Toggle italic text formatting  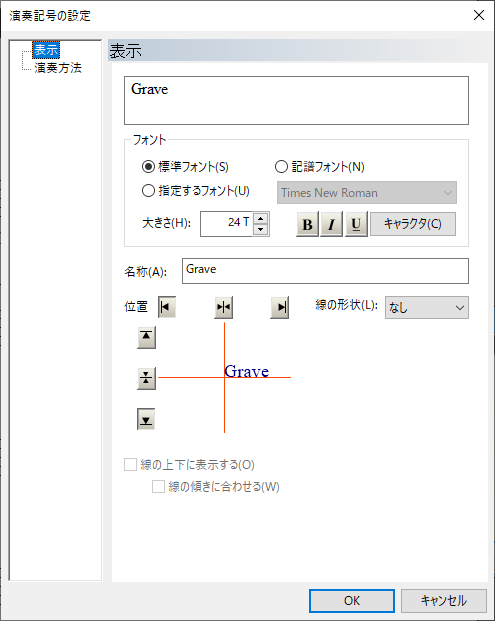click(331, 224)
